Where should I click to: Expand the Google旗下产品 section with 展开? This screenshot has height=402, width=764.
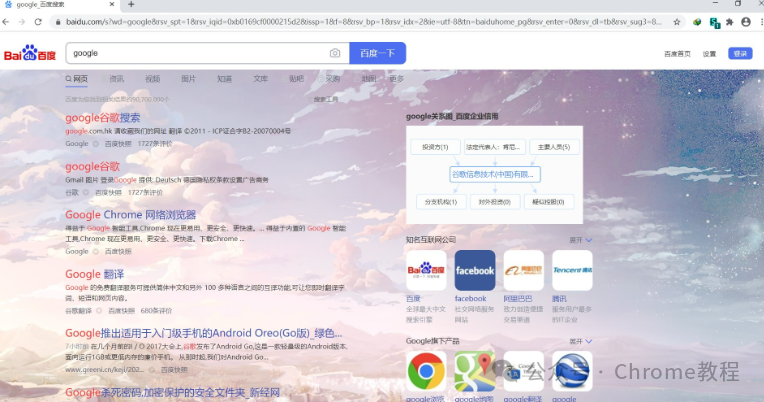point(581,342)
